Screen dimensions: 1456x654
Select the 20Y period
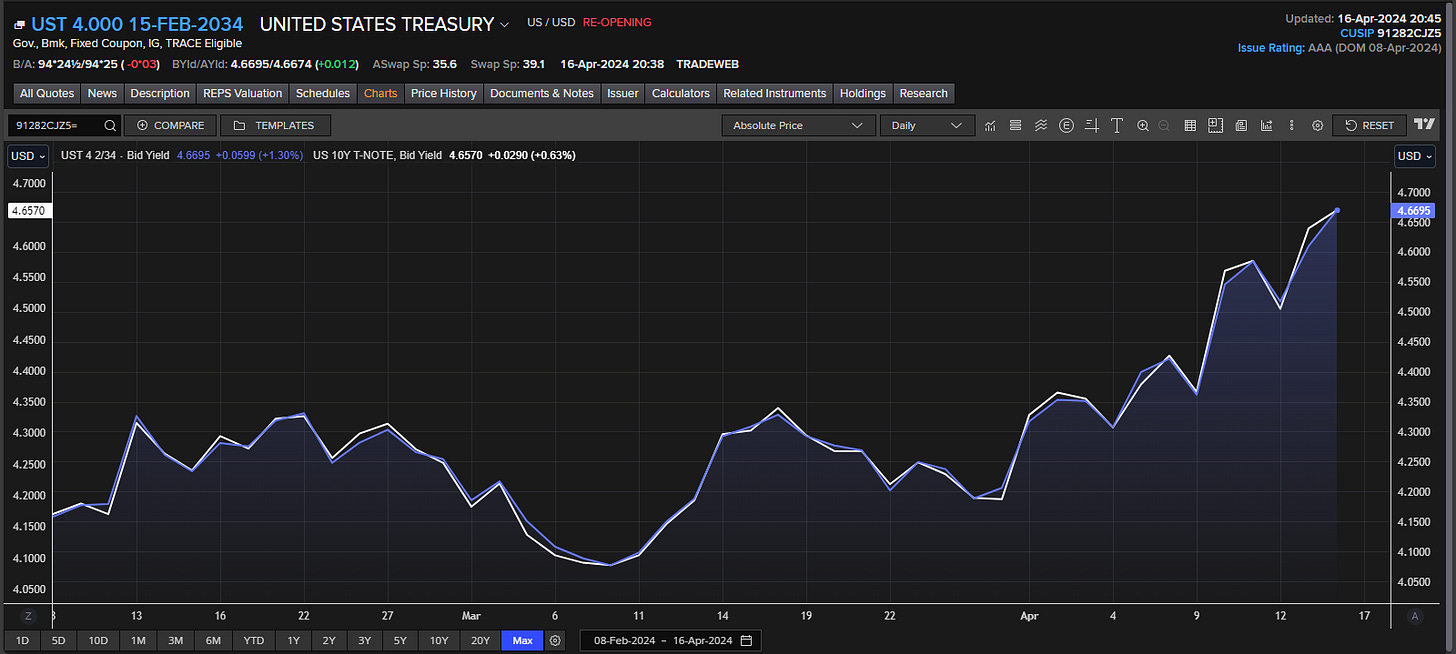point(480,640)
